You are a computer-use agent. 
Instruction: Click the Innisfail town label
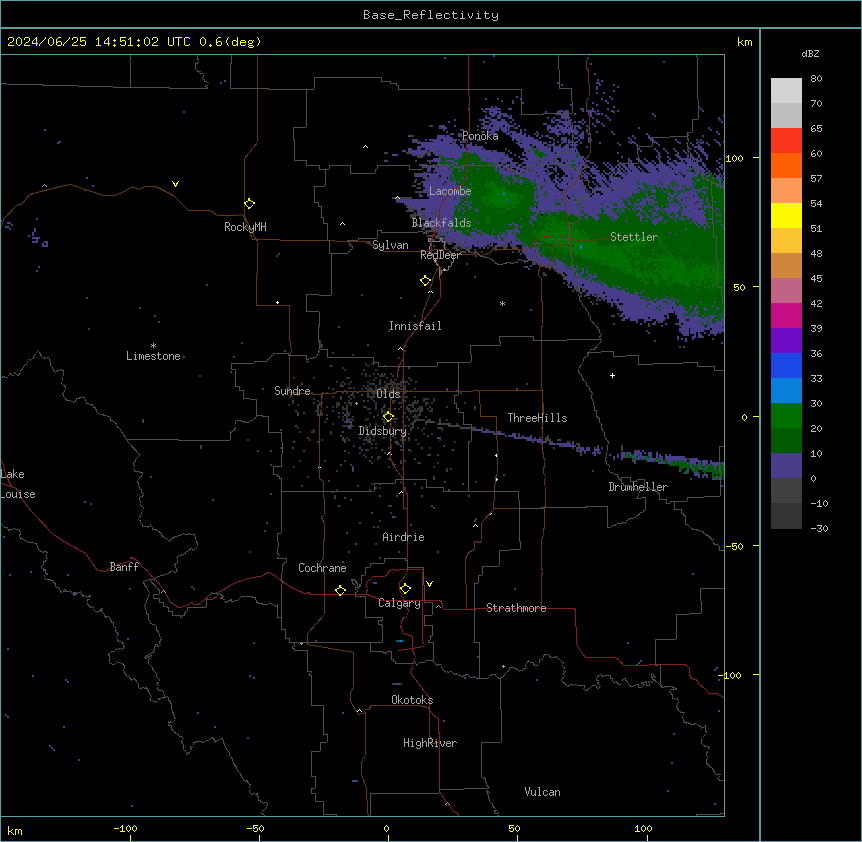coord(415,326)
